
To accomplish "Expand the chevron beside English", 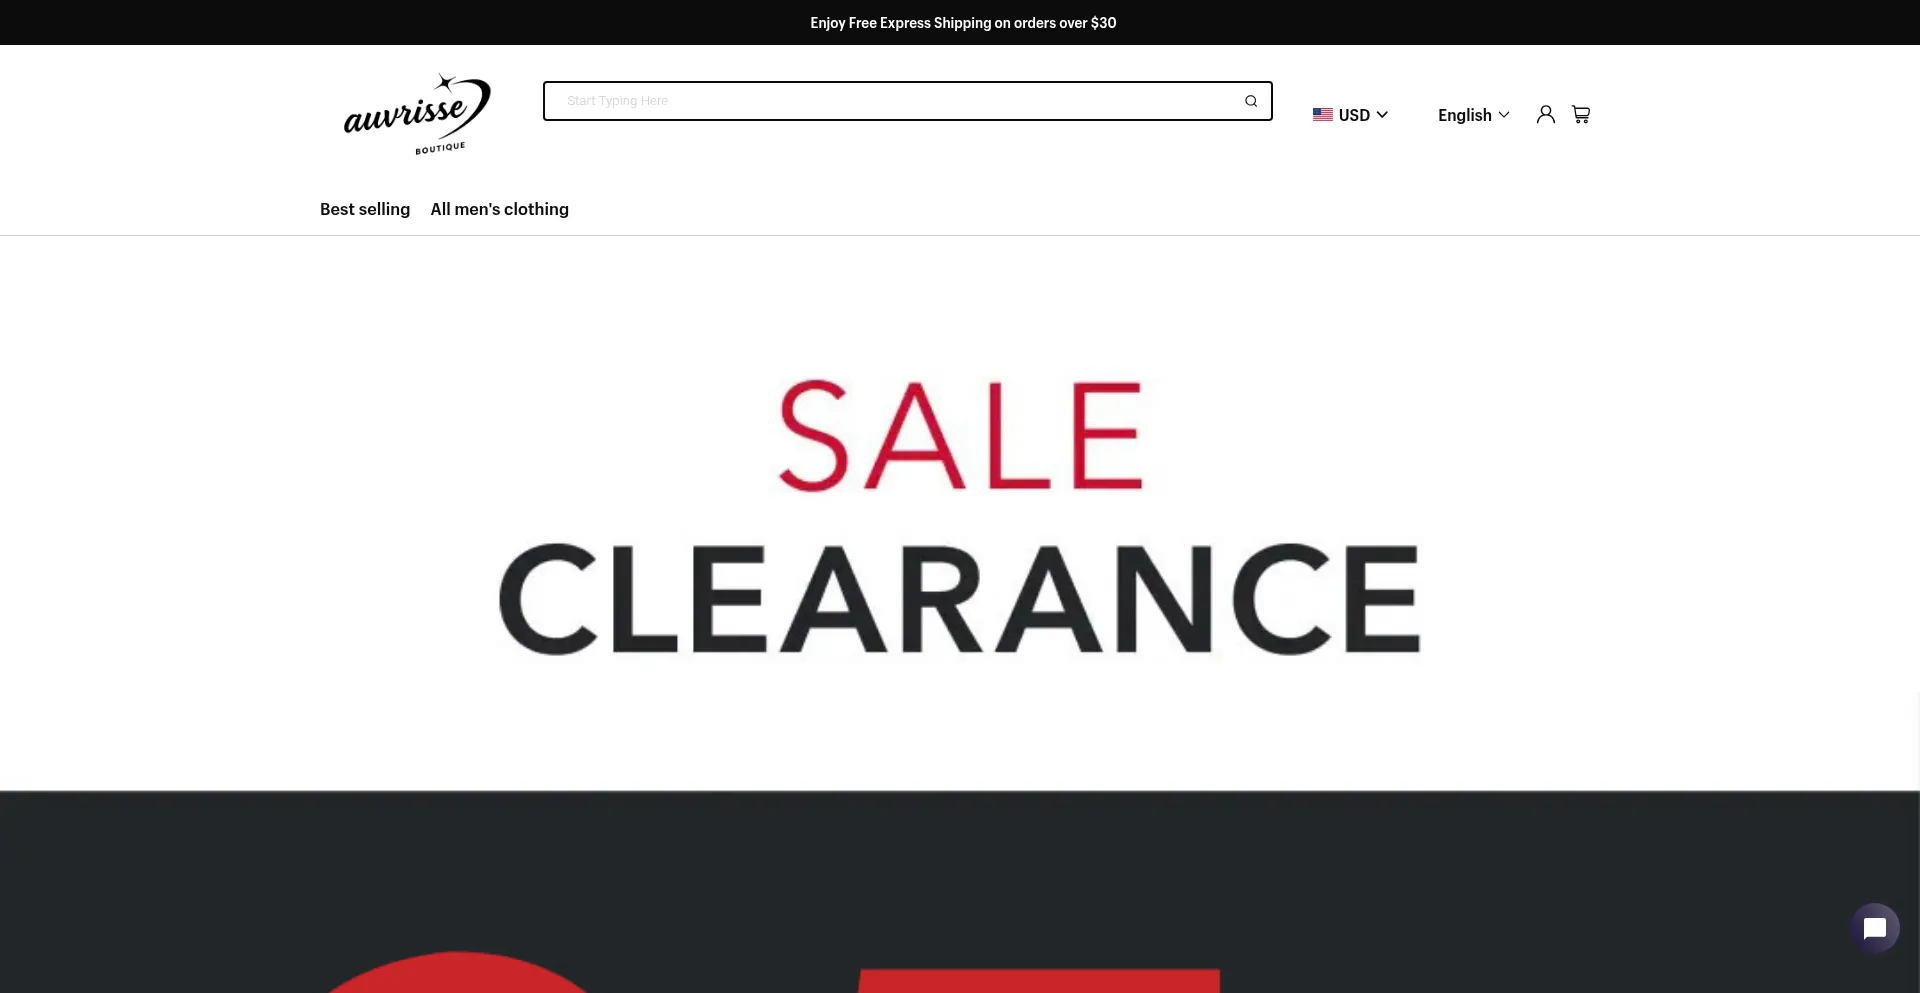I will (1503, 115).
